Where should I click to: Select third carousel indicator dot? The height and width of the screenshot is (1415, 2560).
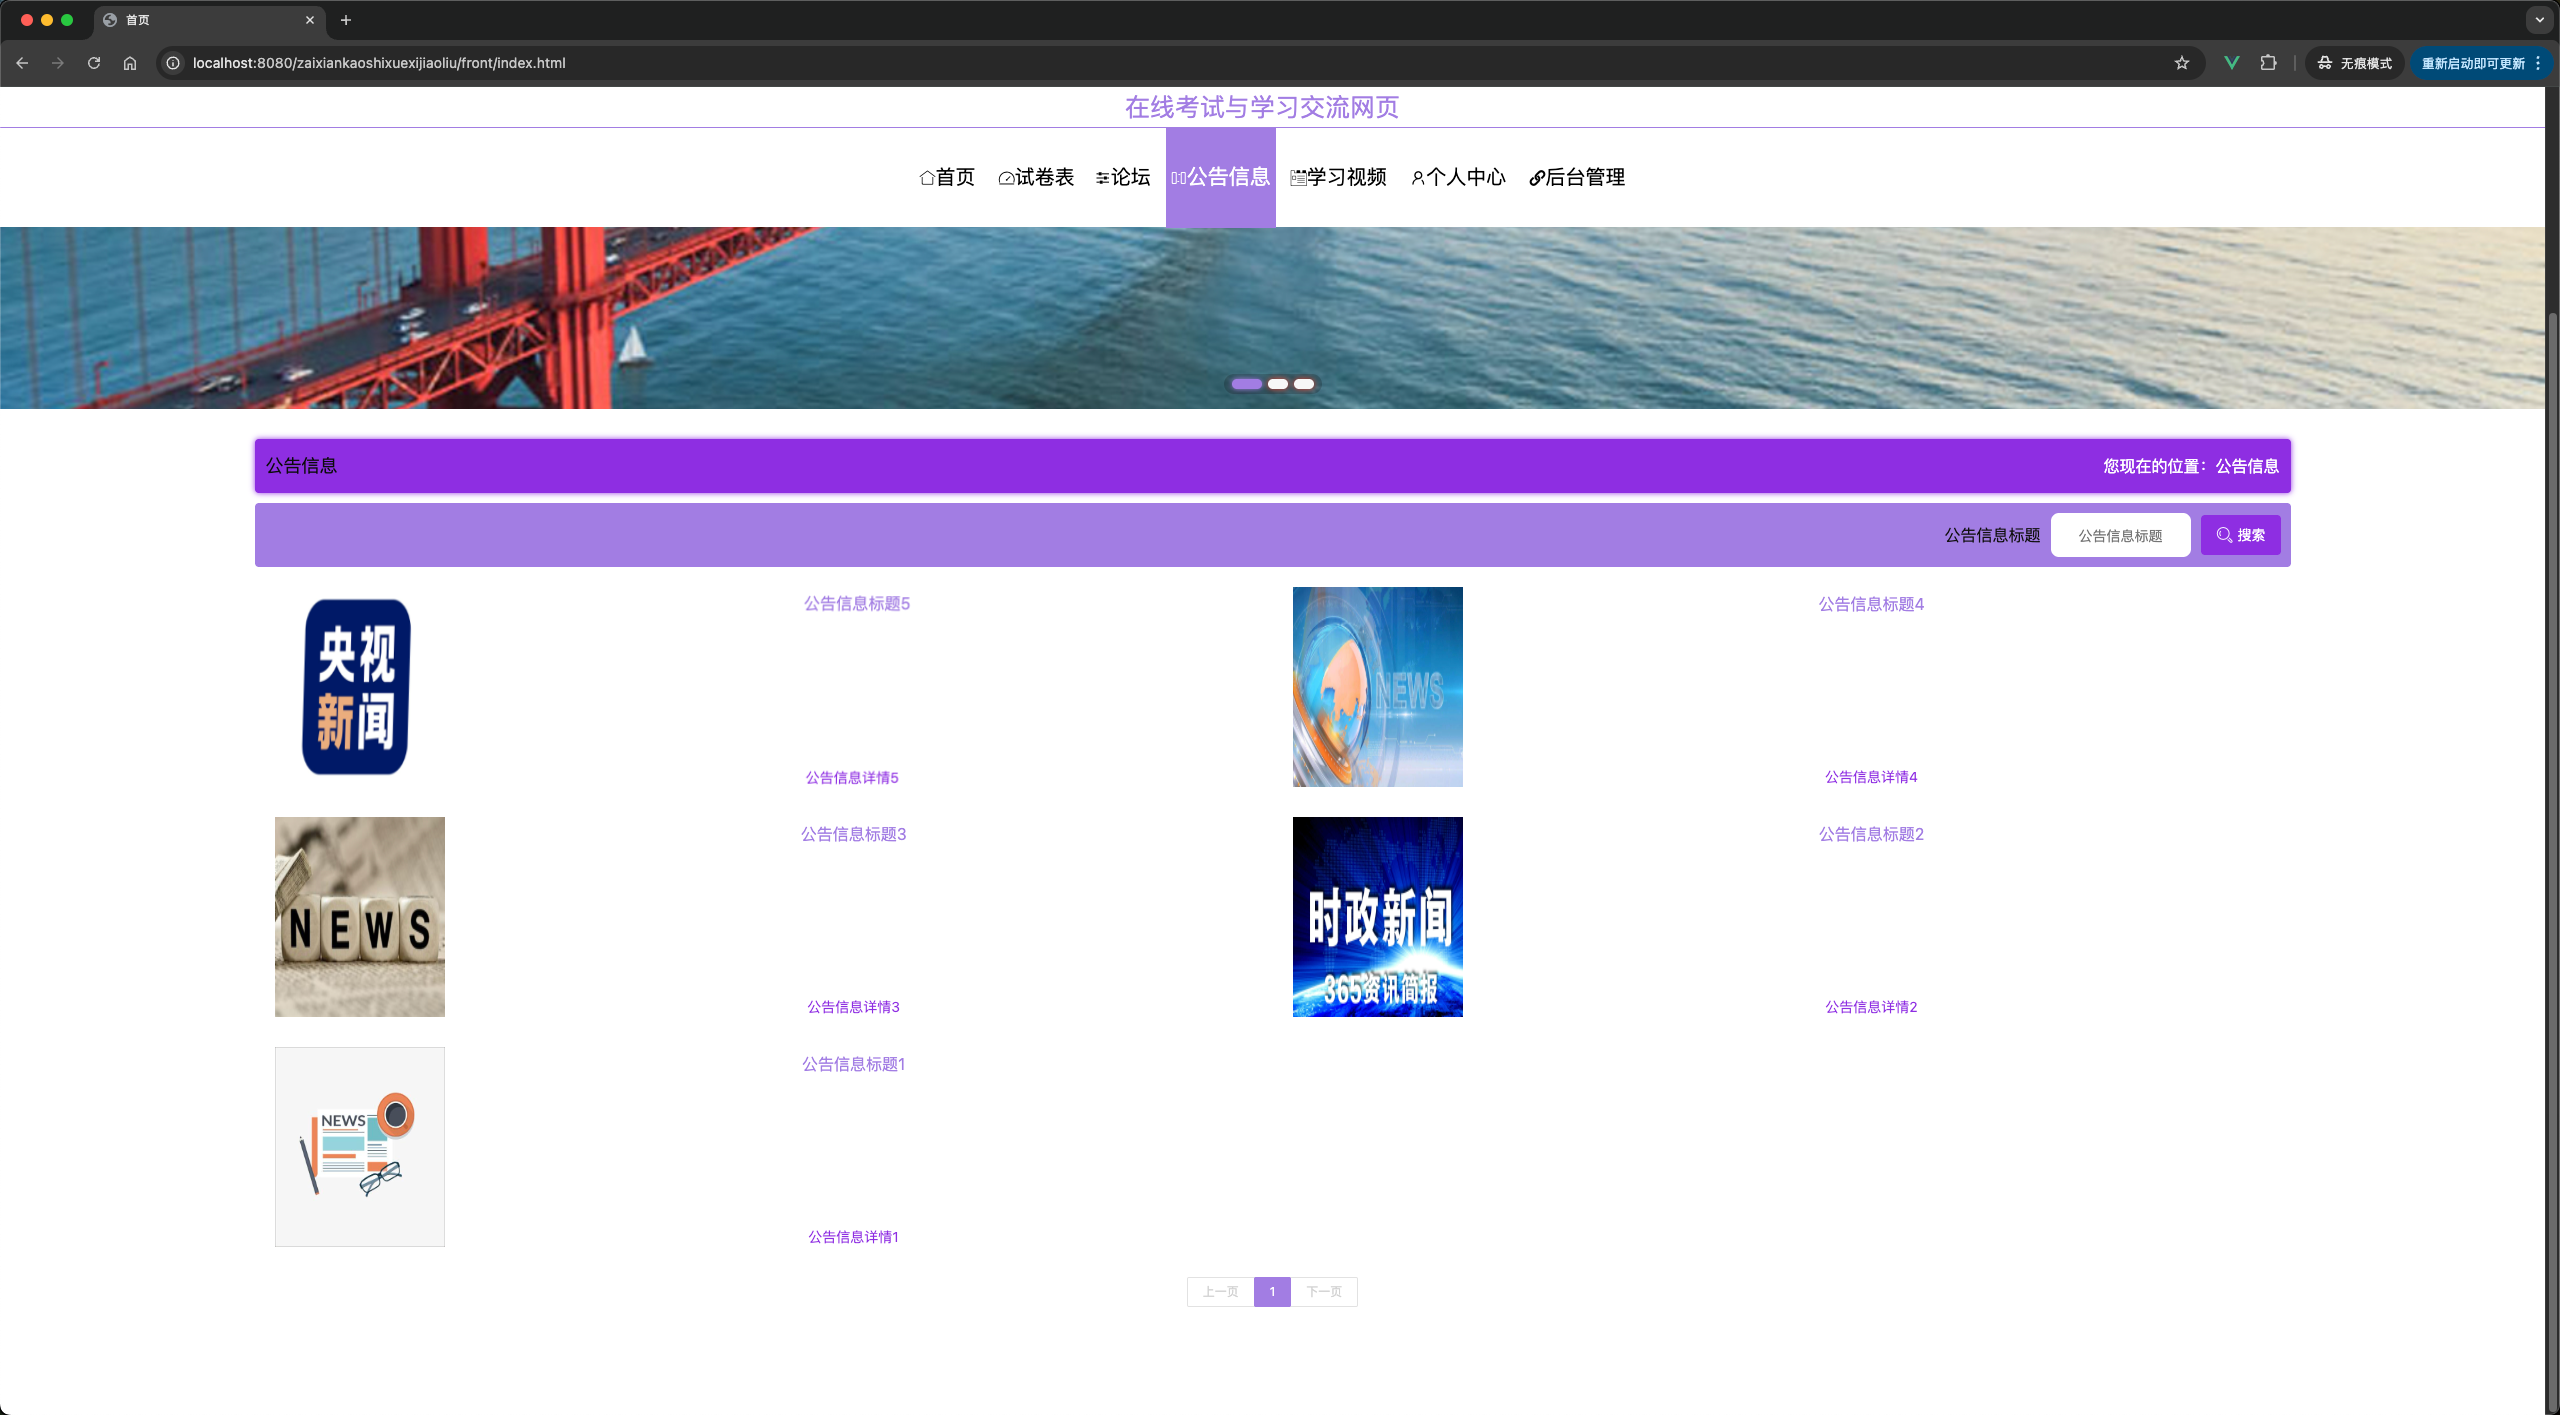pyautogui.click(x=1304, y=384)
